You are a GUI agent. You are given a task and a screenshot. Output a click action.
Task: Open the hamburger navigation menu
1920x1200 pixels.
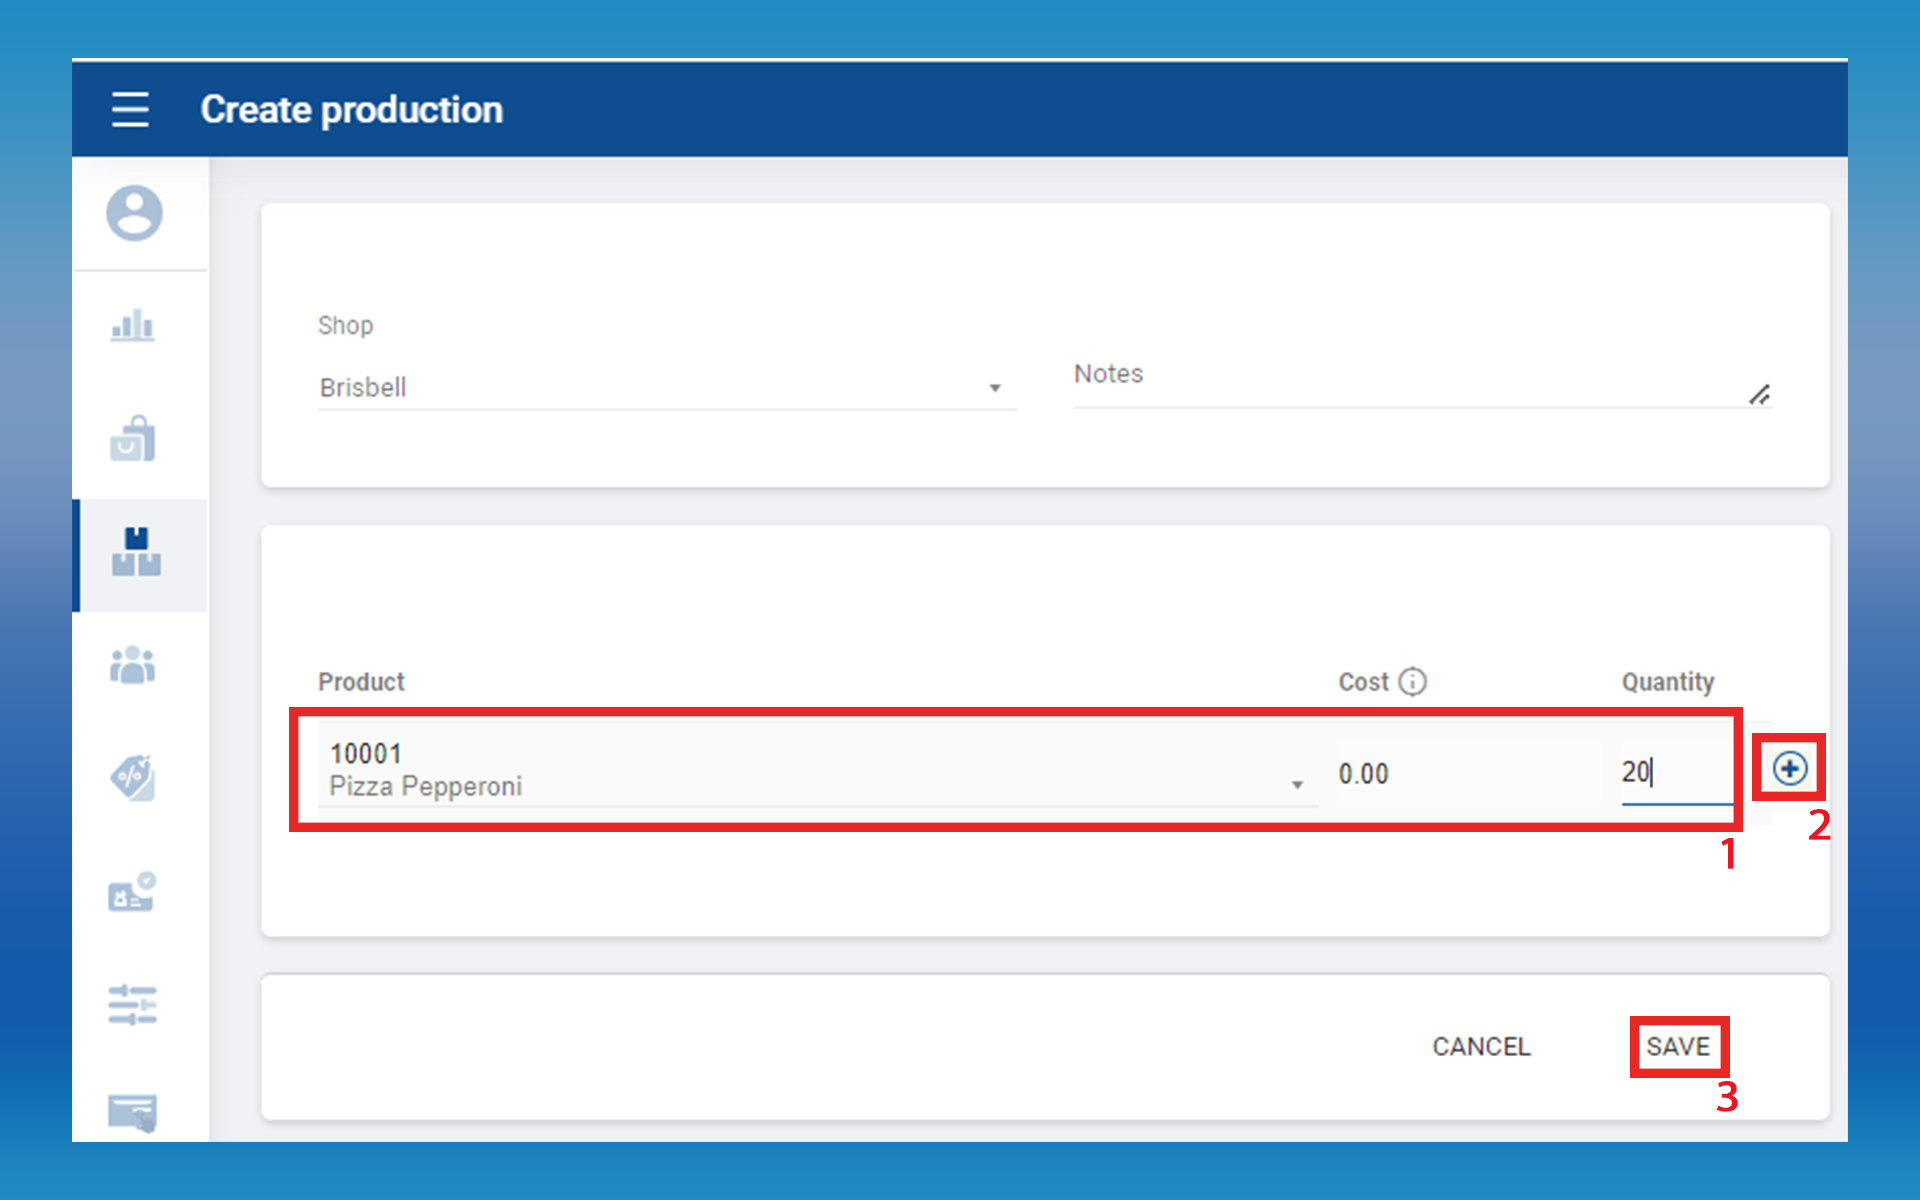pos(130,109)
